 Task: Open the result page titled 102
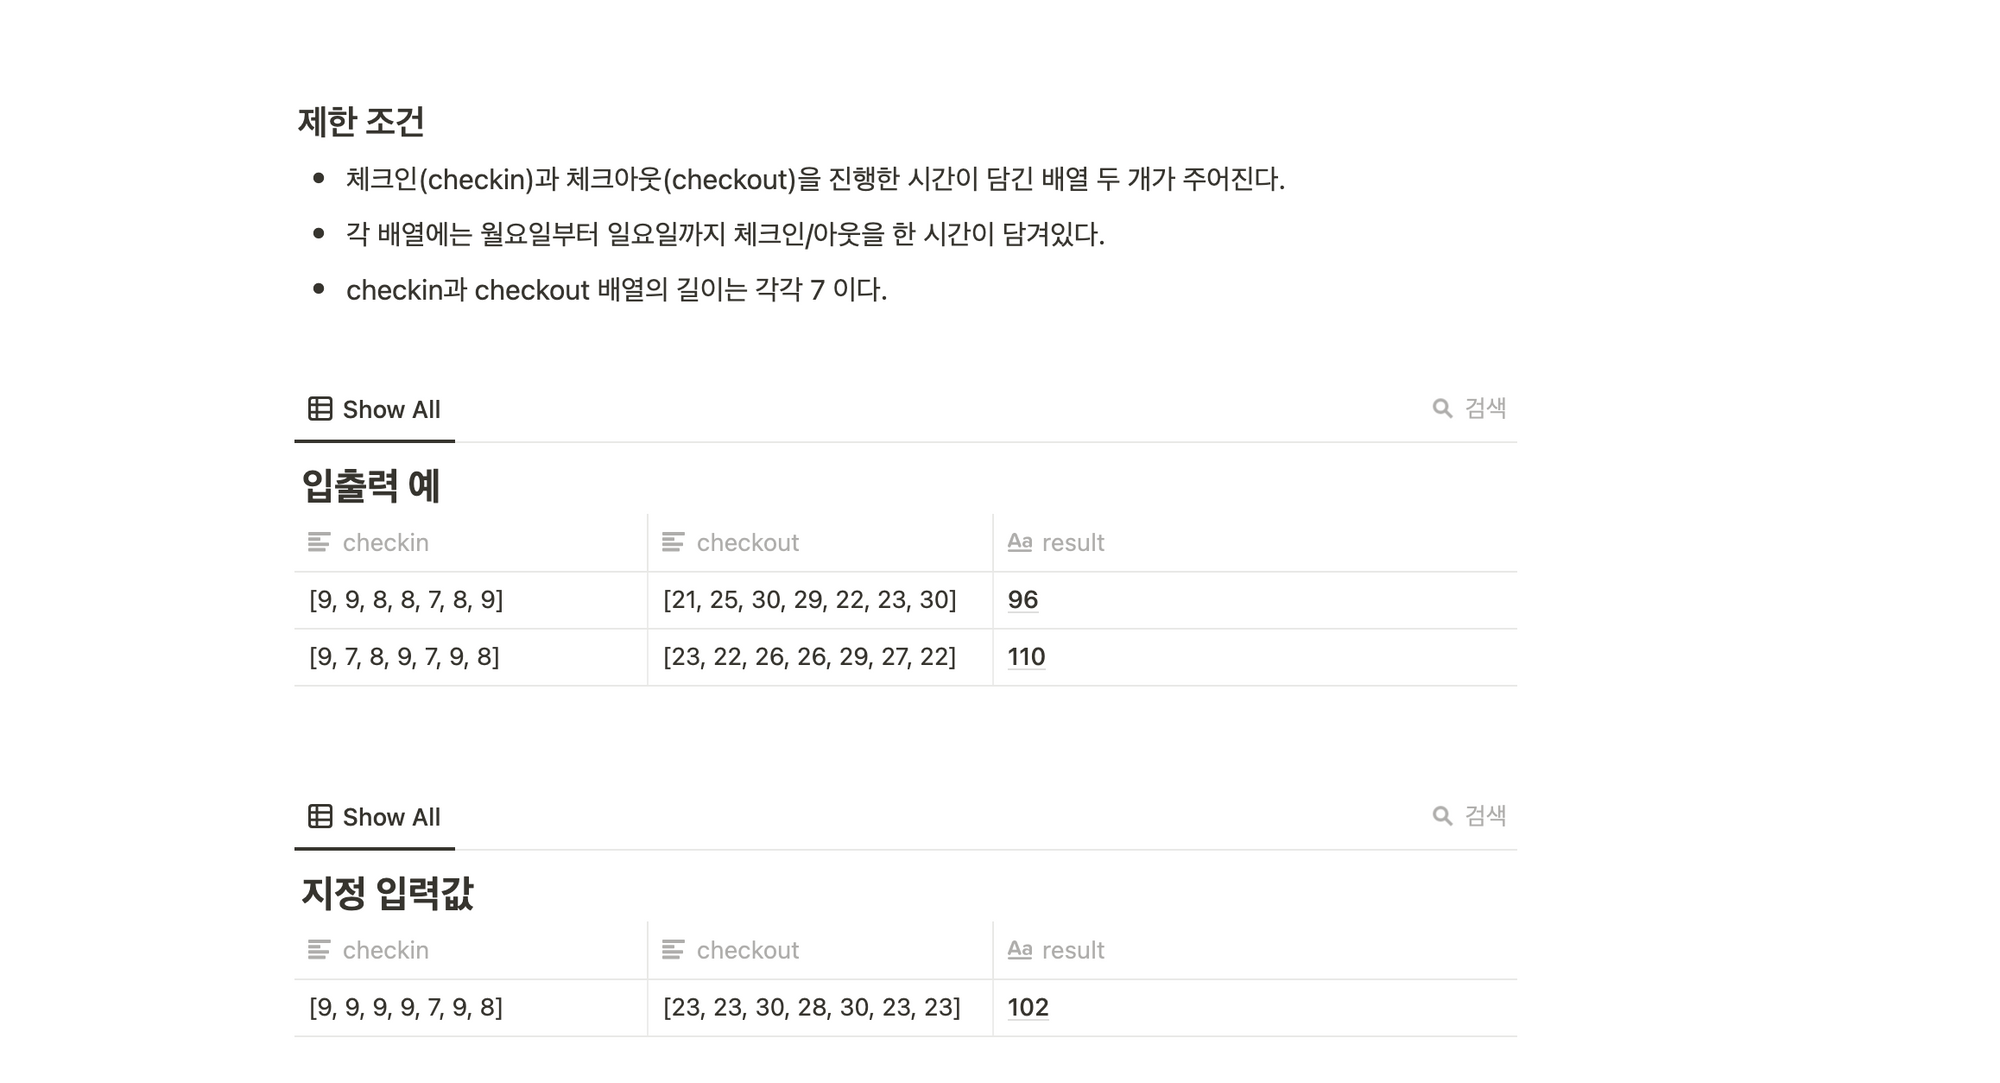click(1028, 1007)
